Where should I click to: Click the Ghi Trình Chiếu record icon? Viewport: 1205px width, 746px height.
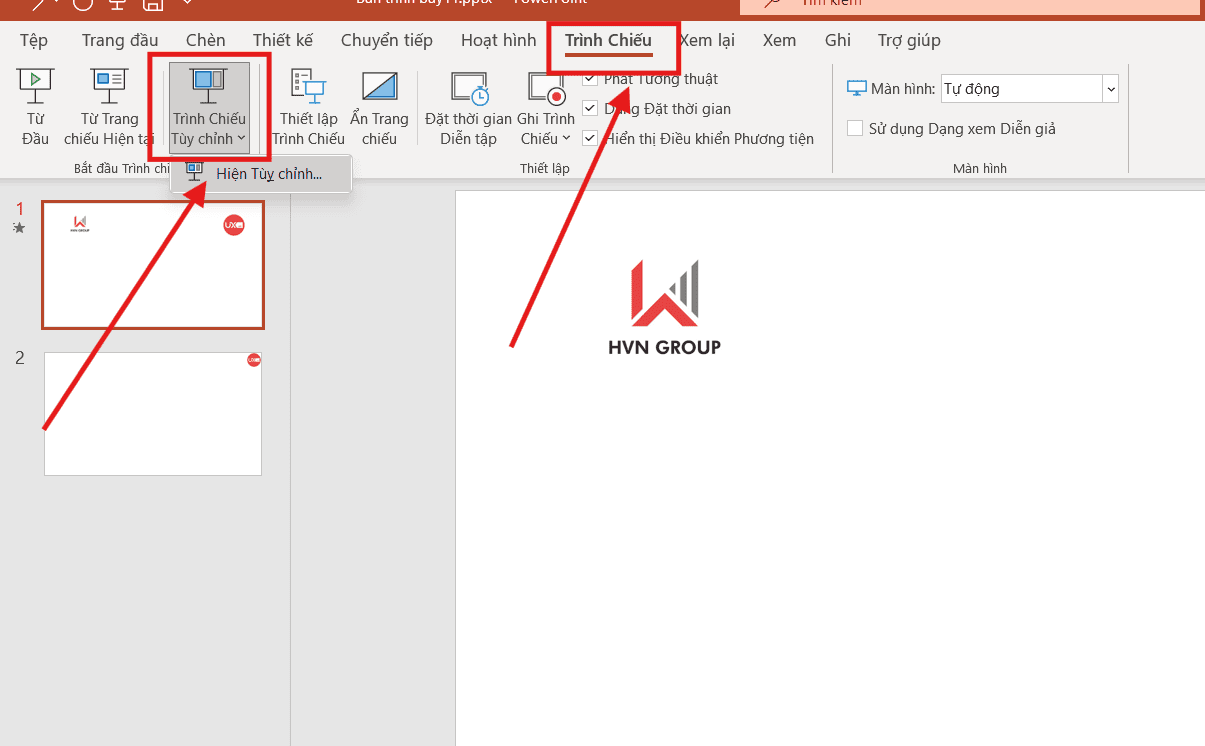coord(546,88)
